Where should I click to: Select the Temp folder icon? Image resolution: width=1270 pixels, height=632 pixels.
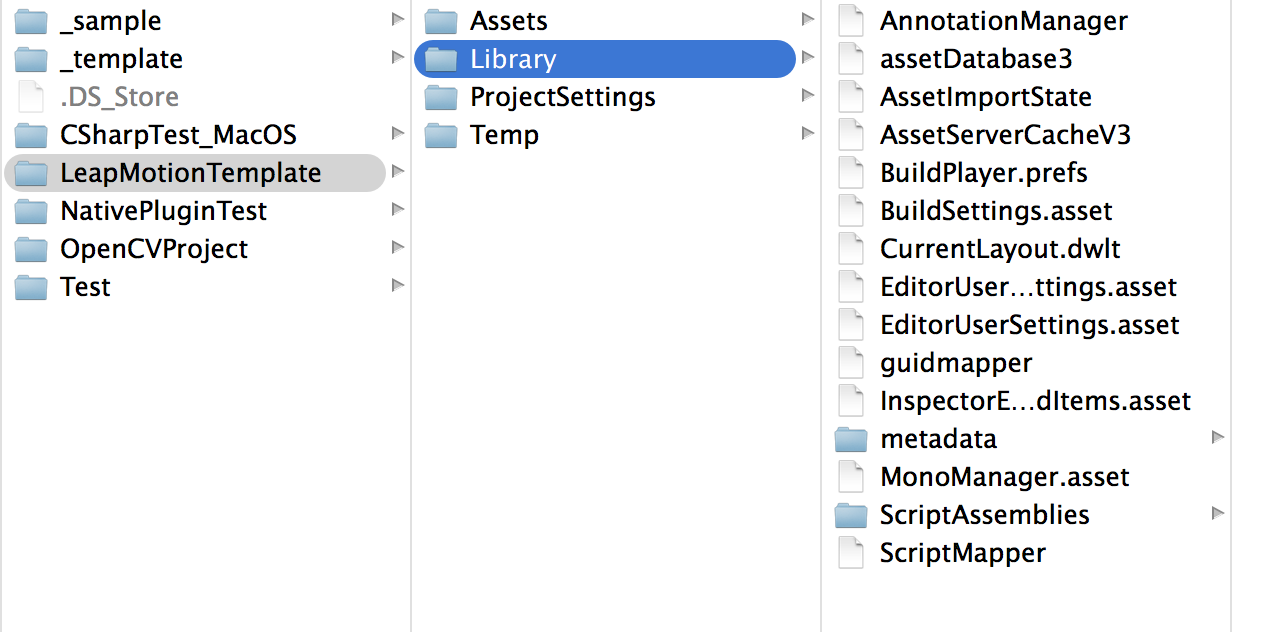click(x=441, y=135)
